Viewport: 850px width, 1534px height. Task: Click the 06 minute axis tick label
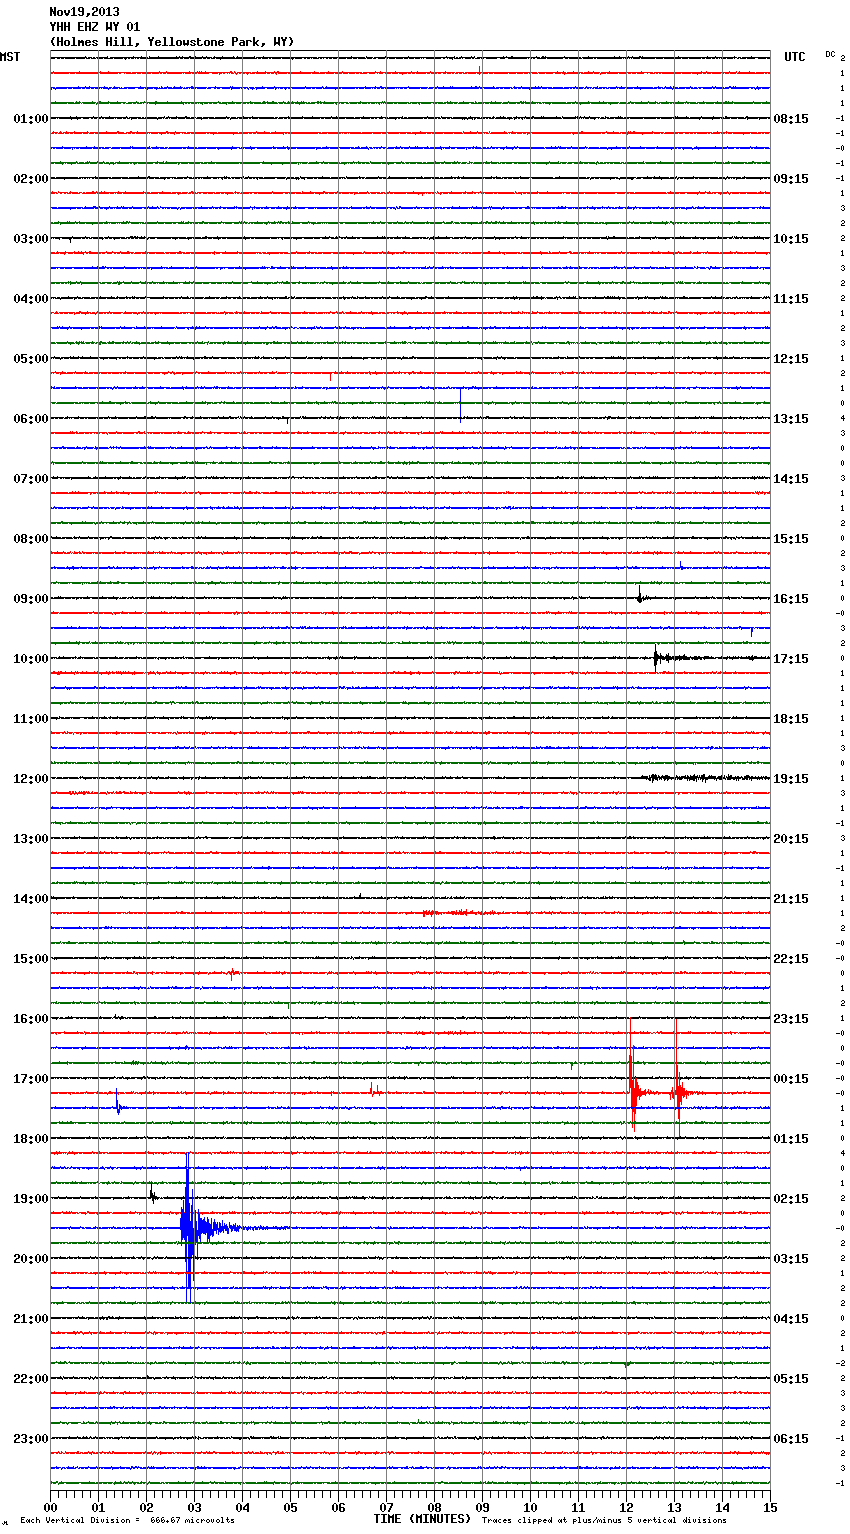click(338, 1507)
